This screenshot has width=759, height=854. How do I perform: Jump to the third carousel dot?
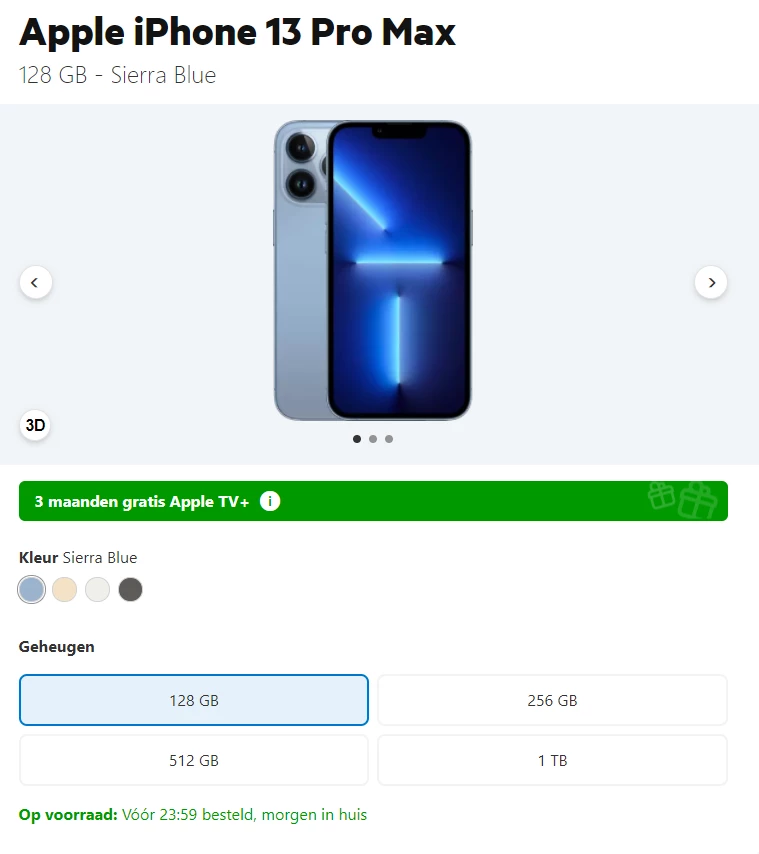coord(389,439)
